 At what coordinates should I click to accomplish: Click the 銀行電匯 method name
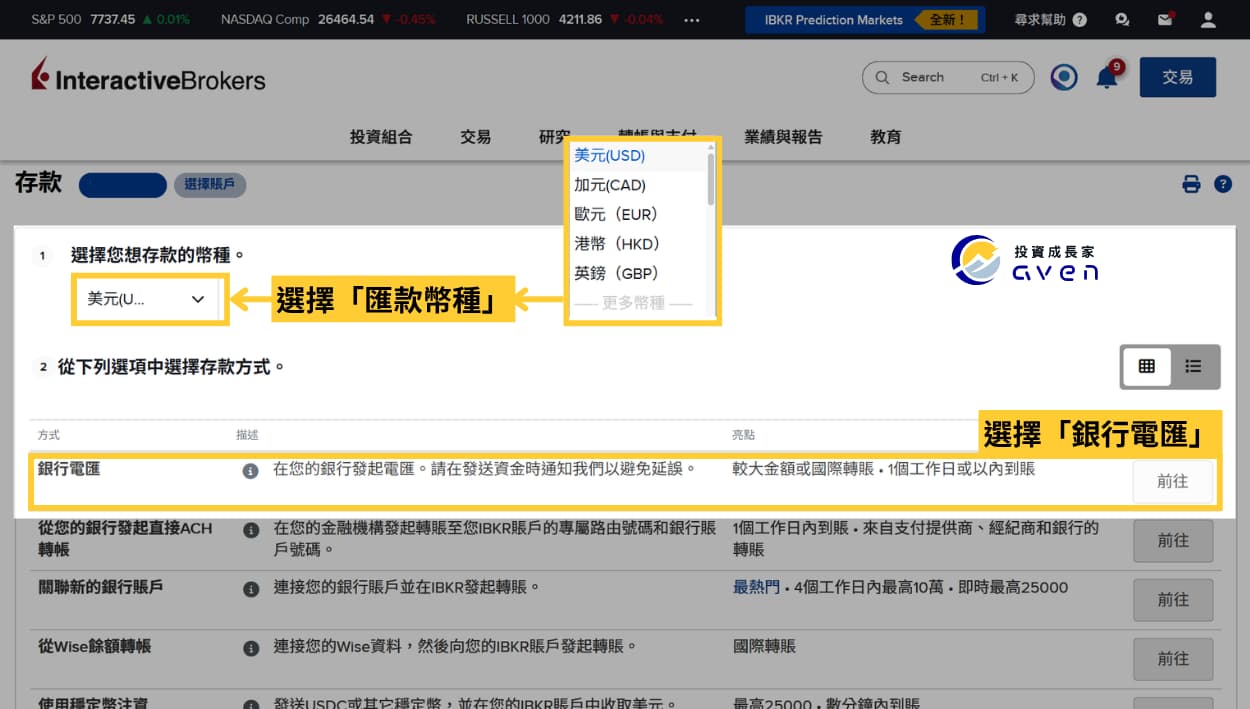pos(69,468)
